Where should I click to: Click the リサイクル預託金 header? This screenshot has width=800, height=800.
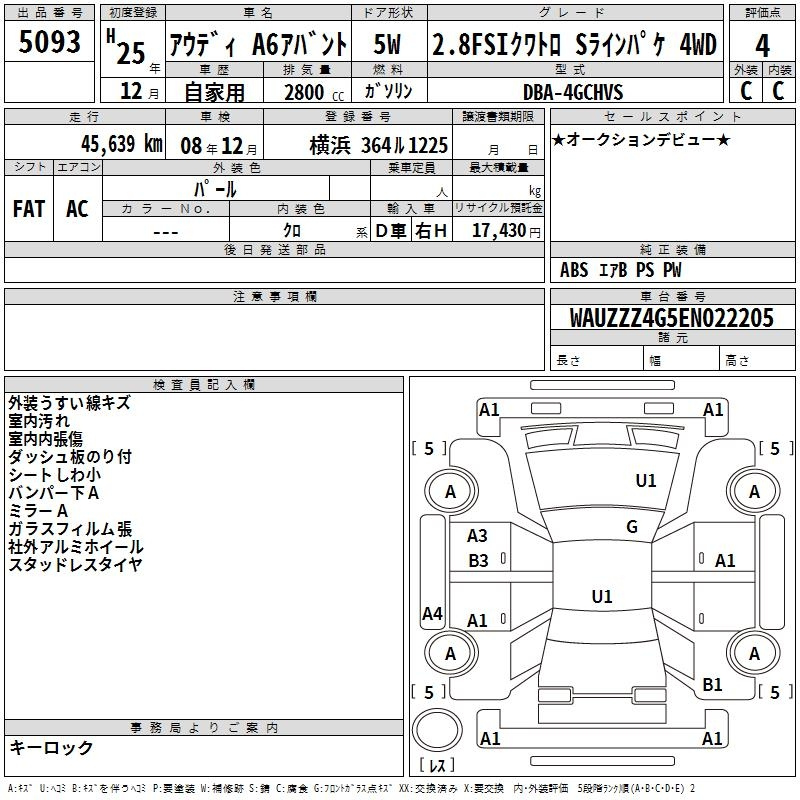point(498,208)
